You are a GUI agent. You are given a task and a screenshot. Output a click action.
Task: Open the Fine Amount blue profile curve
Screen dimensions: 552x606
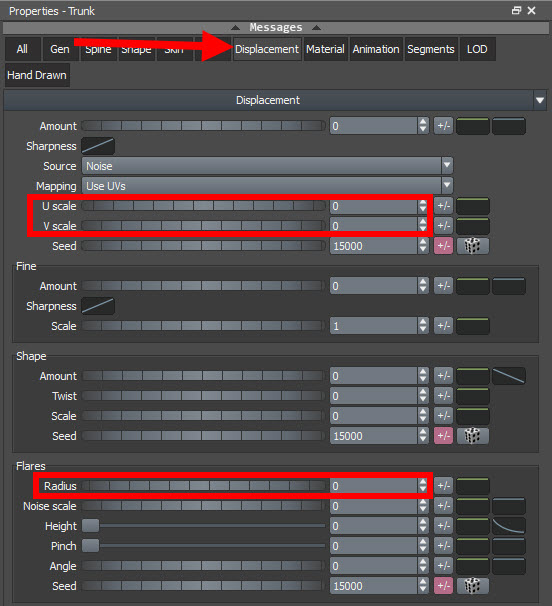click(509, 286)
